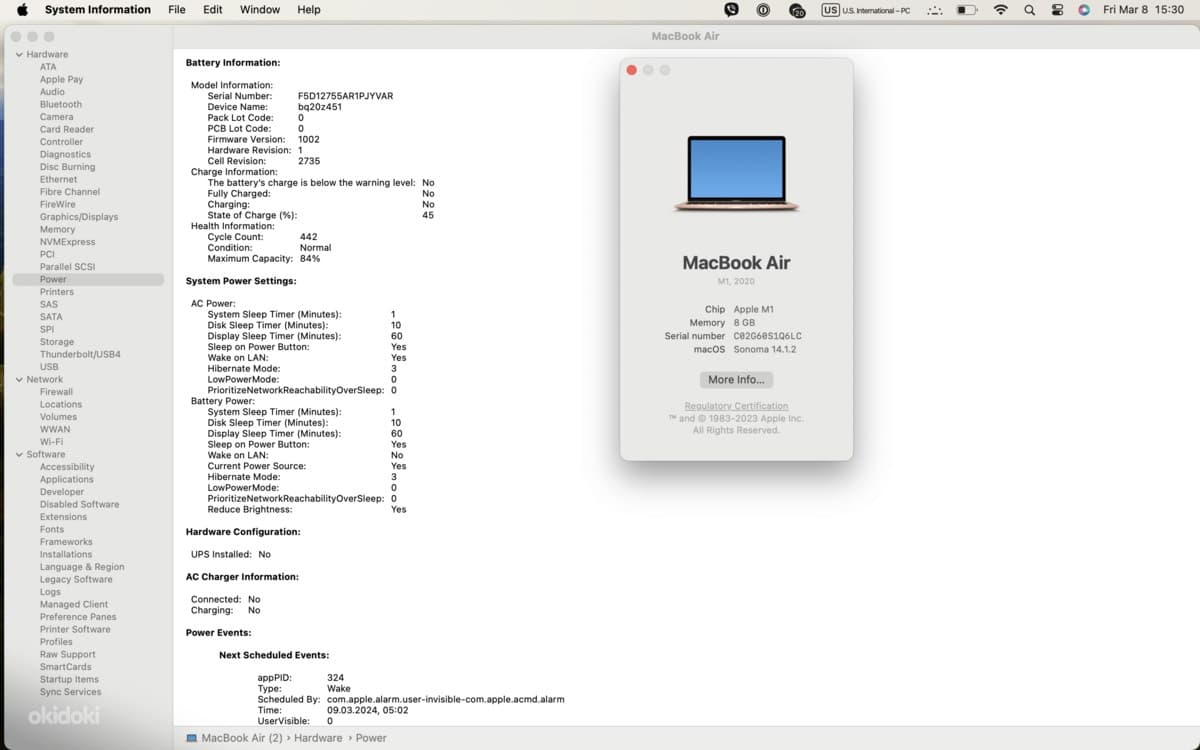Close the About This Mac window
The height and width of the screenshot is (750, 1200).
[x=631, y=70]
